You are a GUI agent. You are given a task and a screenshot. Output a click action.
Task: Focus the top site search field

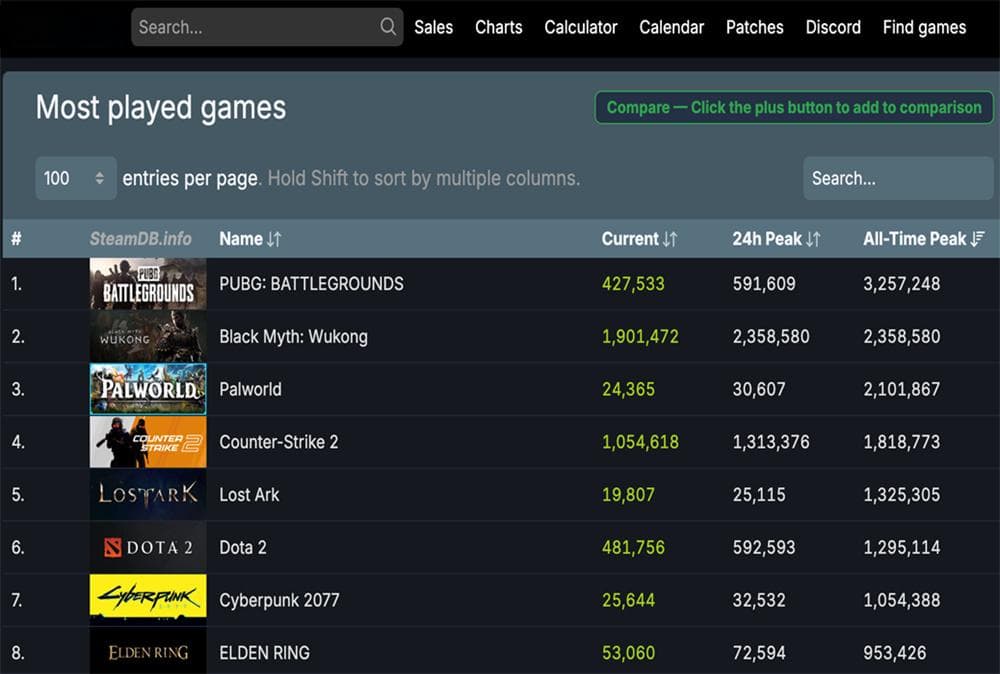[267, 27]
